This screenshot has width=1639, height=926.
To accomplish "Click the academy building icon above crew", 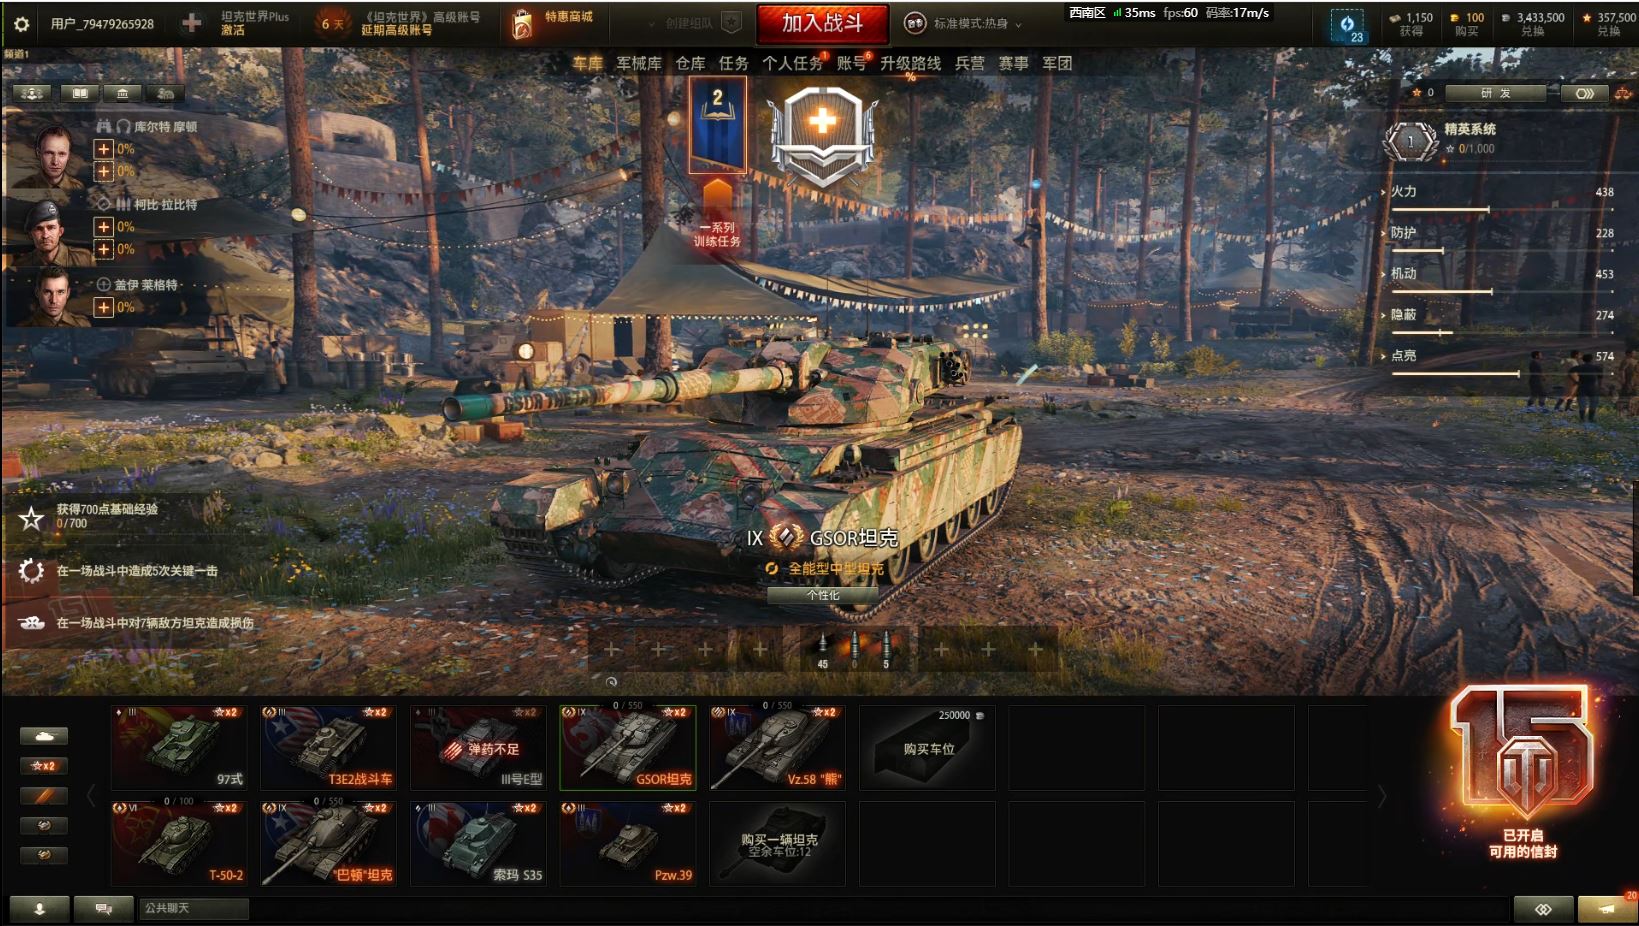I will pyautogui.click(x=123, y=93).
